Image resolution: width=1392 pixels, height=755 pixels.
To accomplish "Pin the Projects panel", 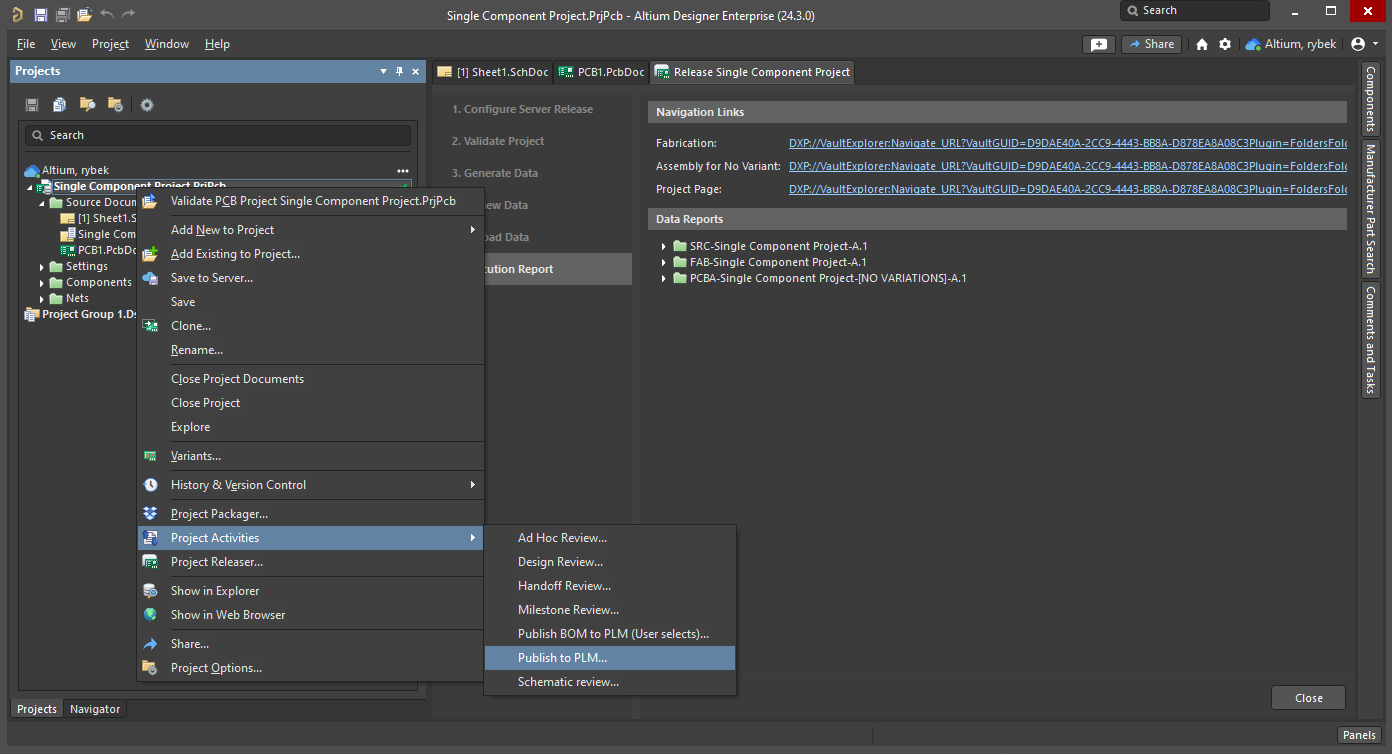I will [x=400, y=71].
